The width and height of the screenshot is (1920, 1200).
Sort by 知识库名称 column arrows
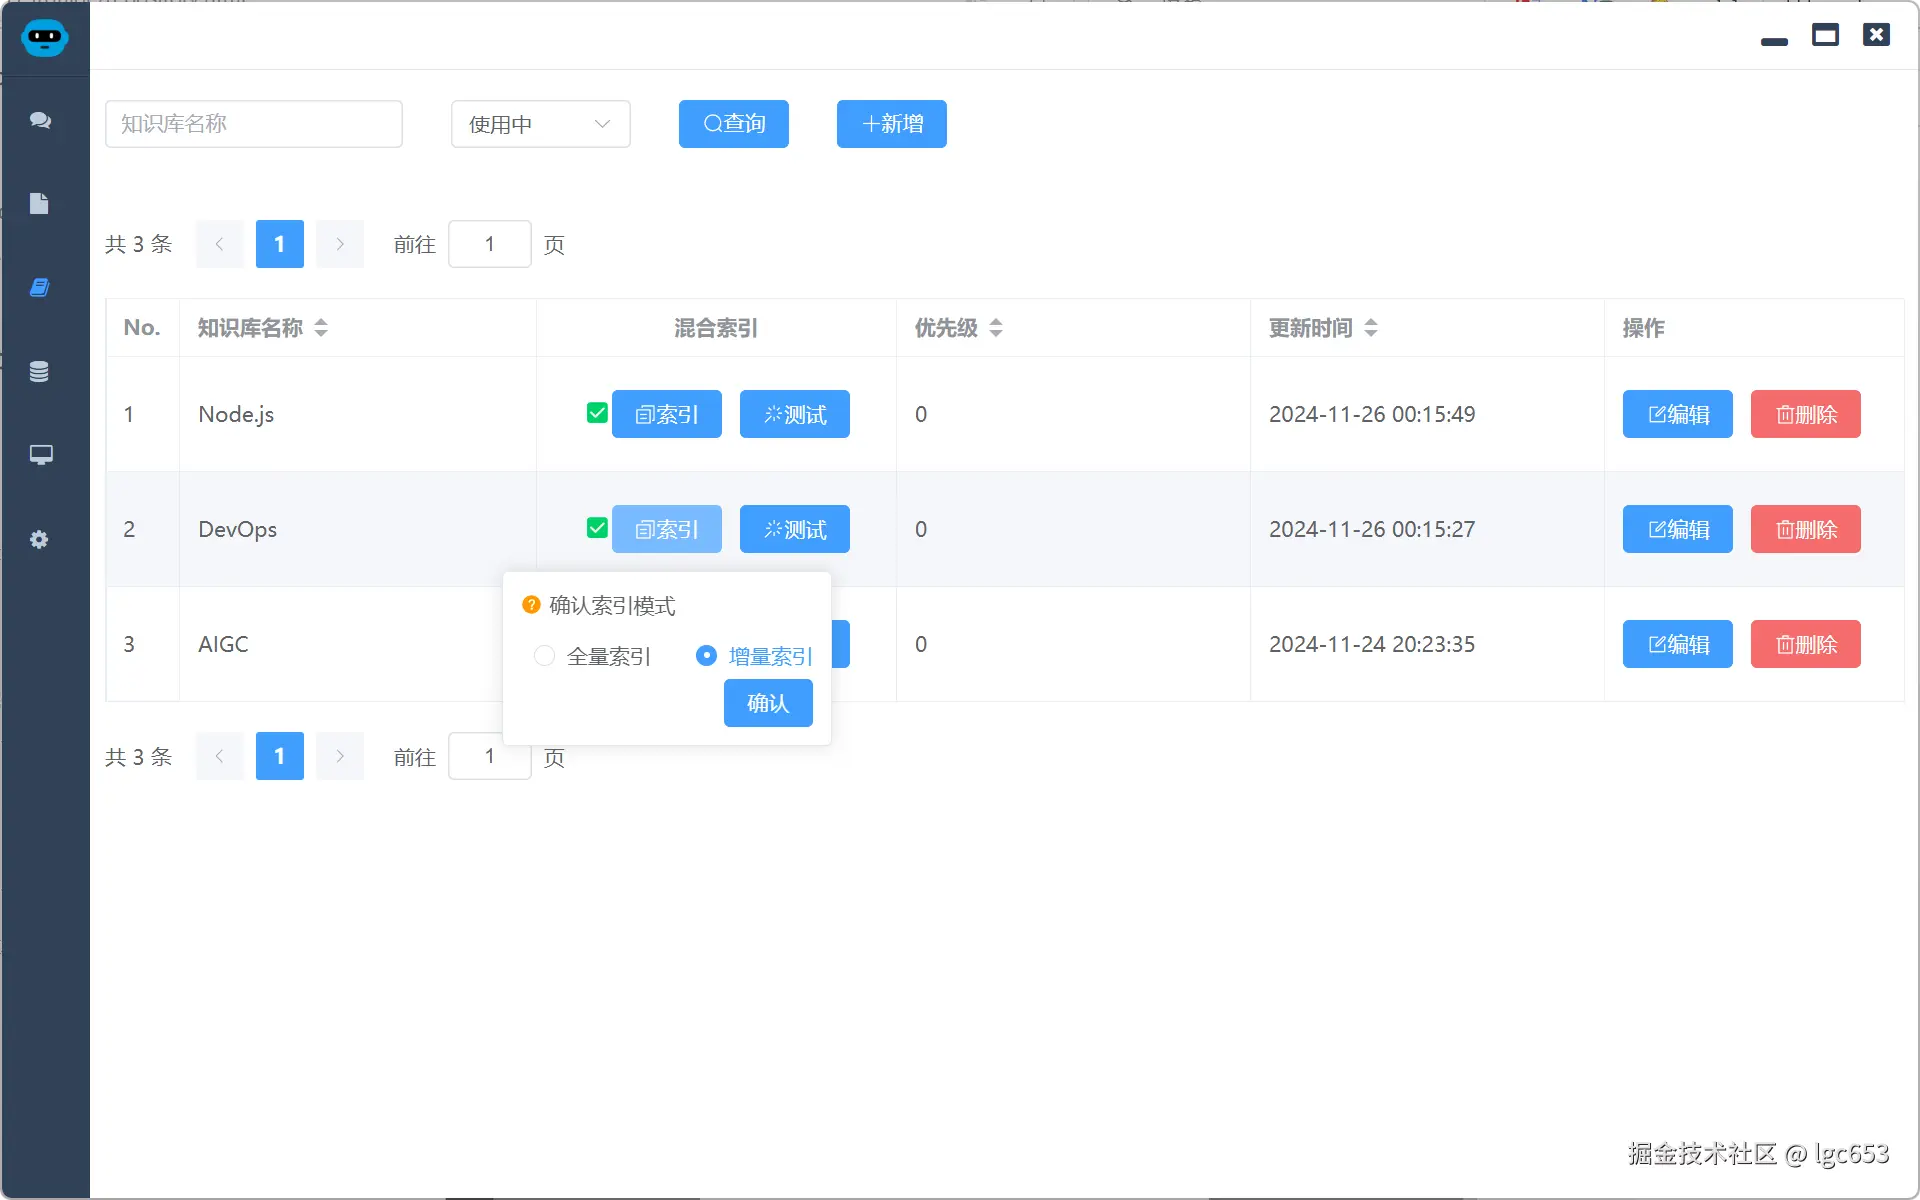(x=321, y=328)
